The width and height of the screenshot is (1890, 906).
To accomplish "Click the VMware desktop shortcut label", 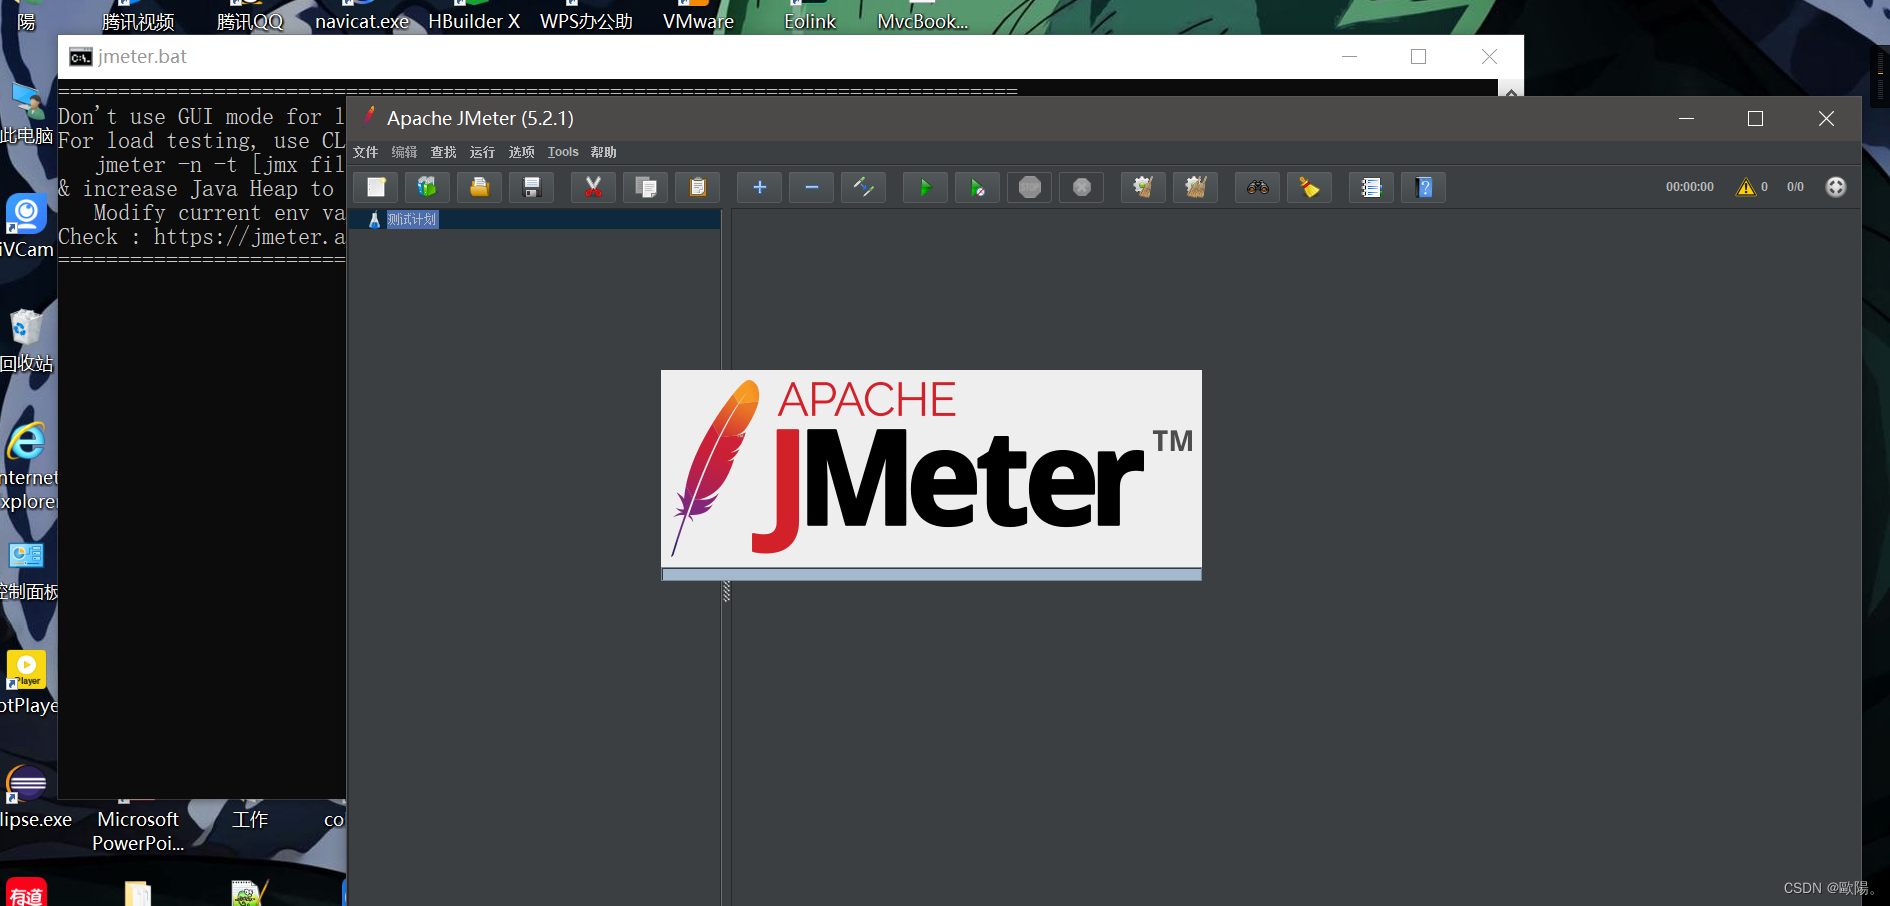I will [x=698, y=21].
